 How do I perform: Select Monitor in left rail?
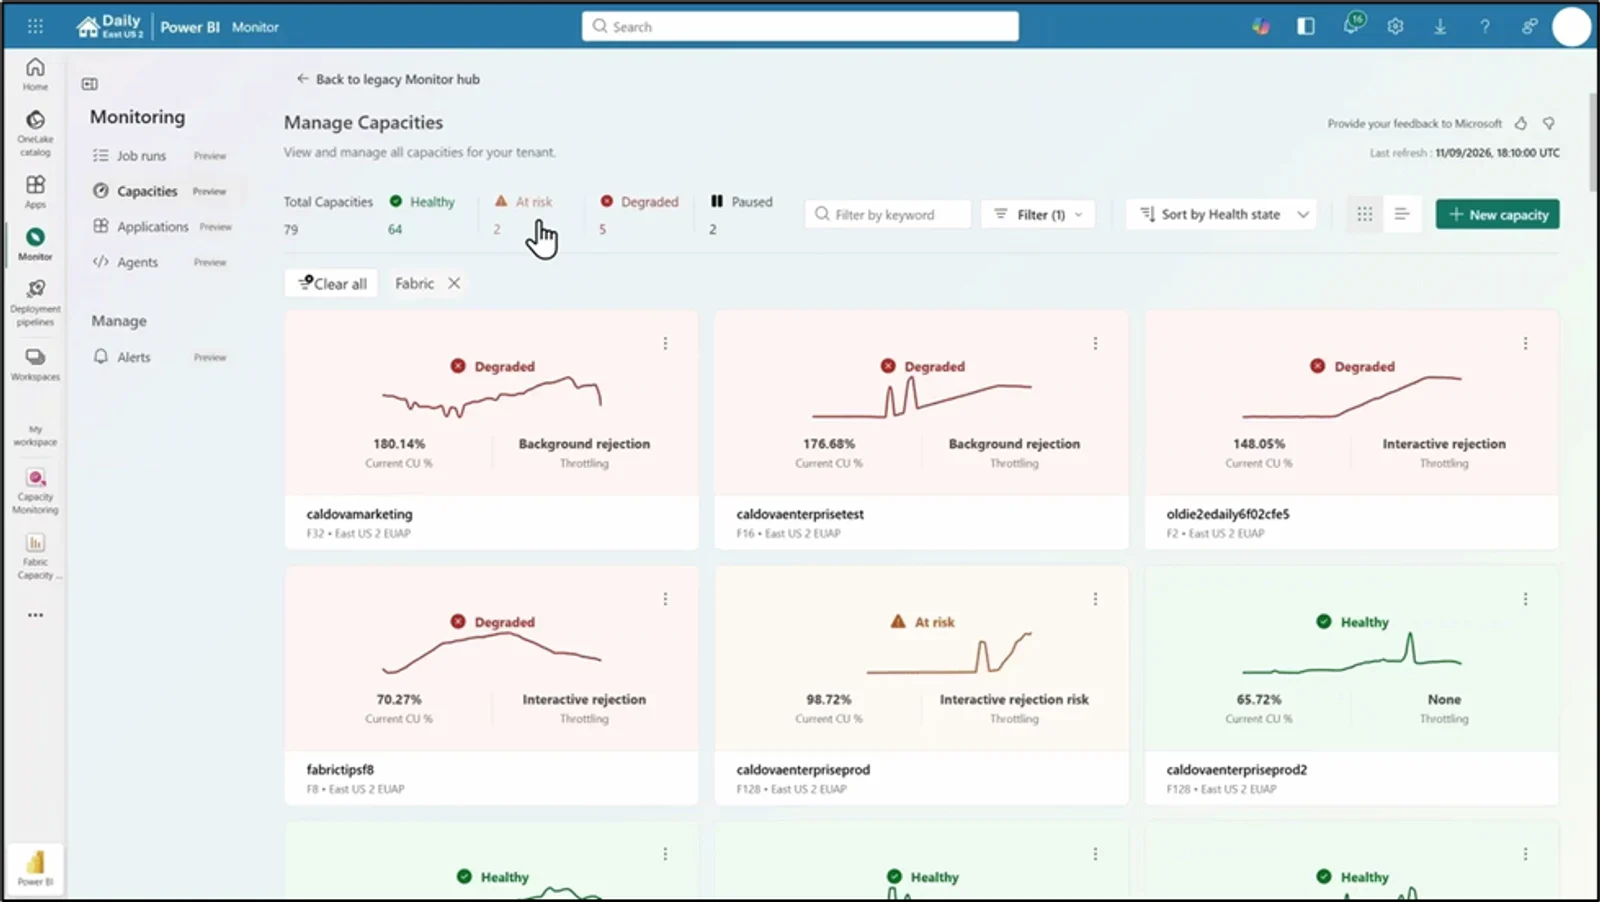point(35,244)
